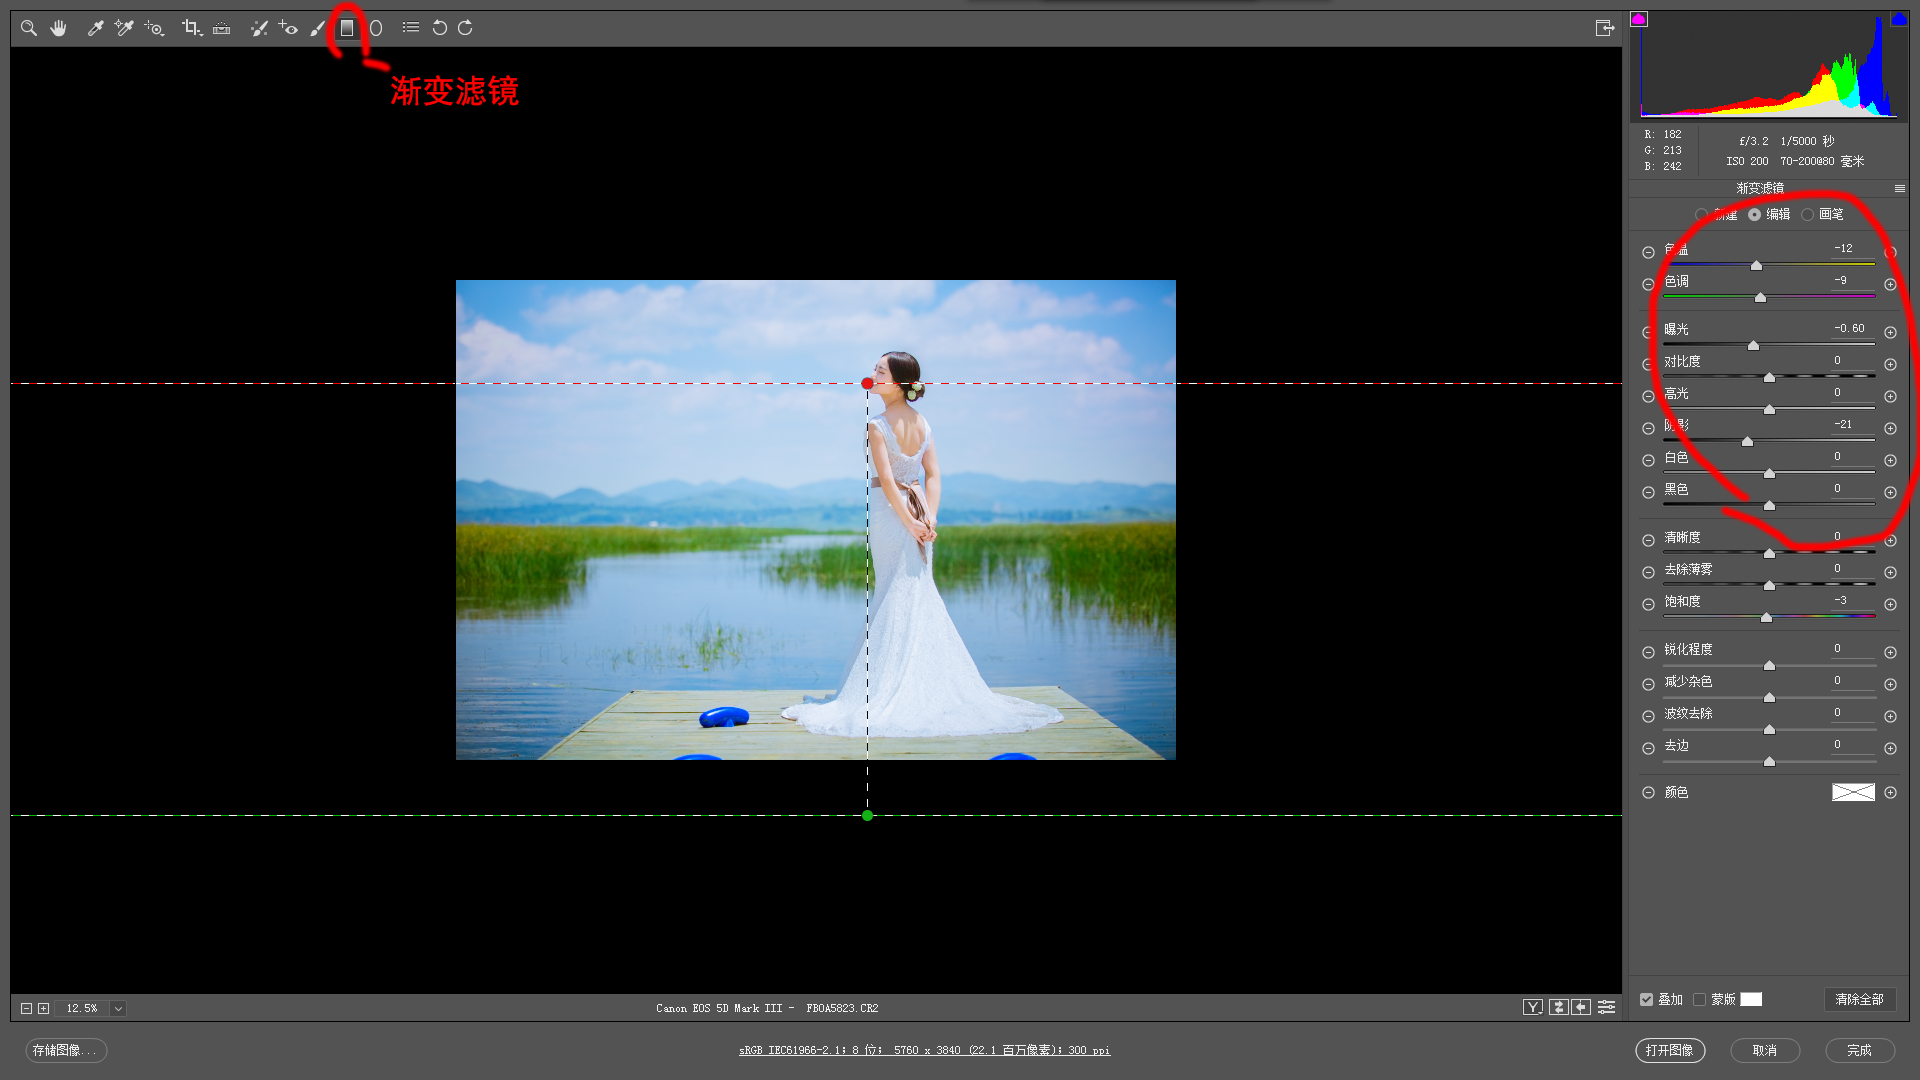Decrease 高光 with minus icon
Screen dimensions: 1920x1080
click(x=1648, y=397)
